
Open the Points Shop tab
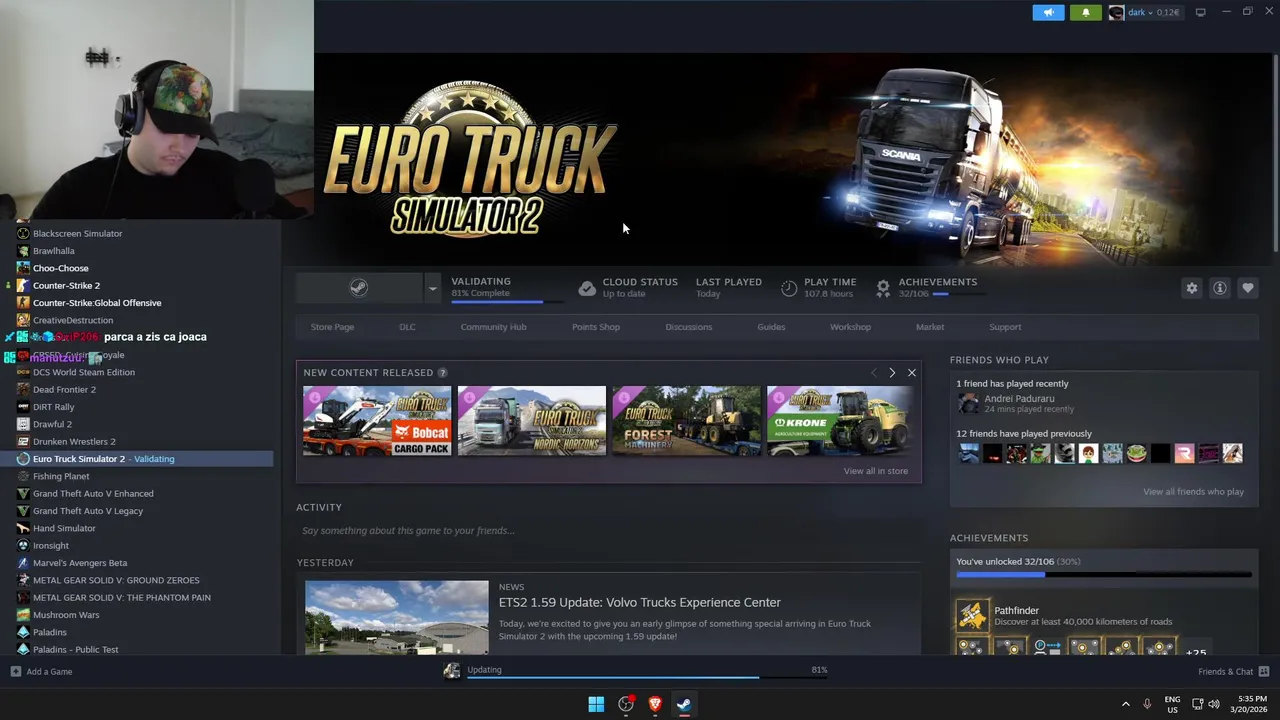point(596,327)
